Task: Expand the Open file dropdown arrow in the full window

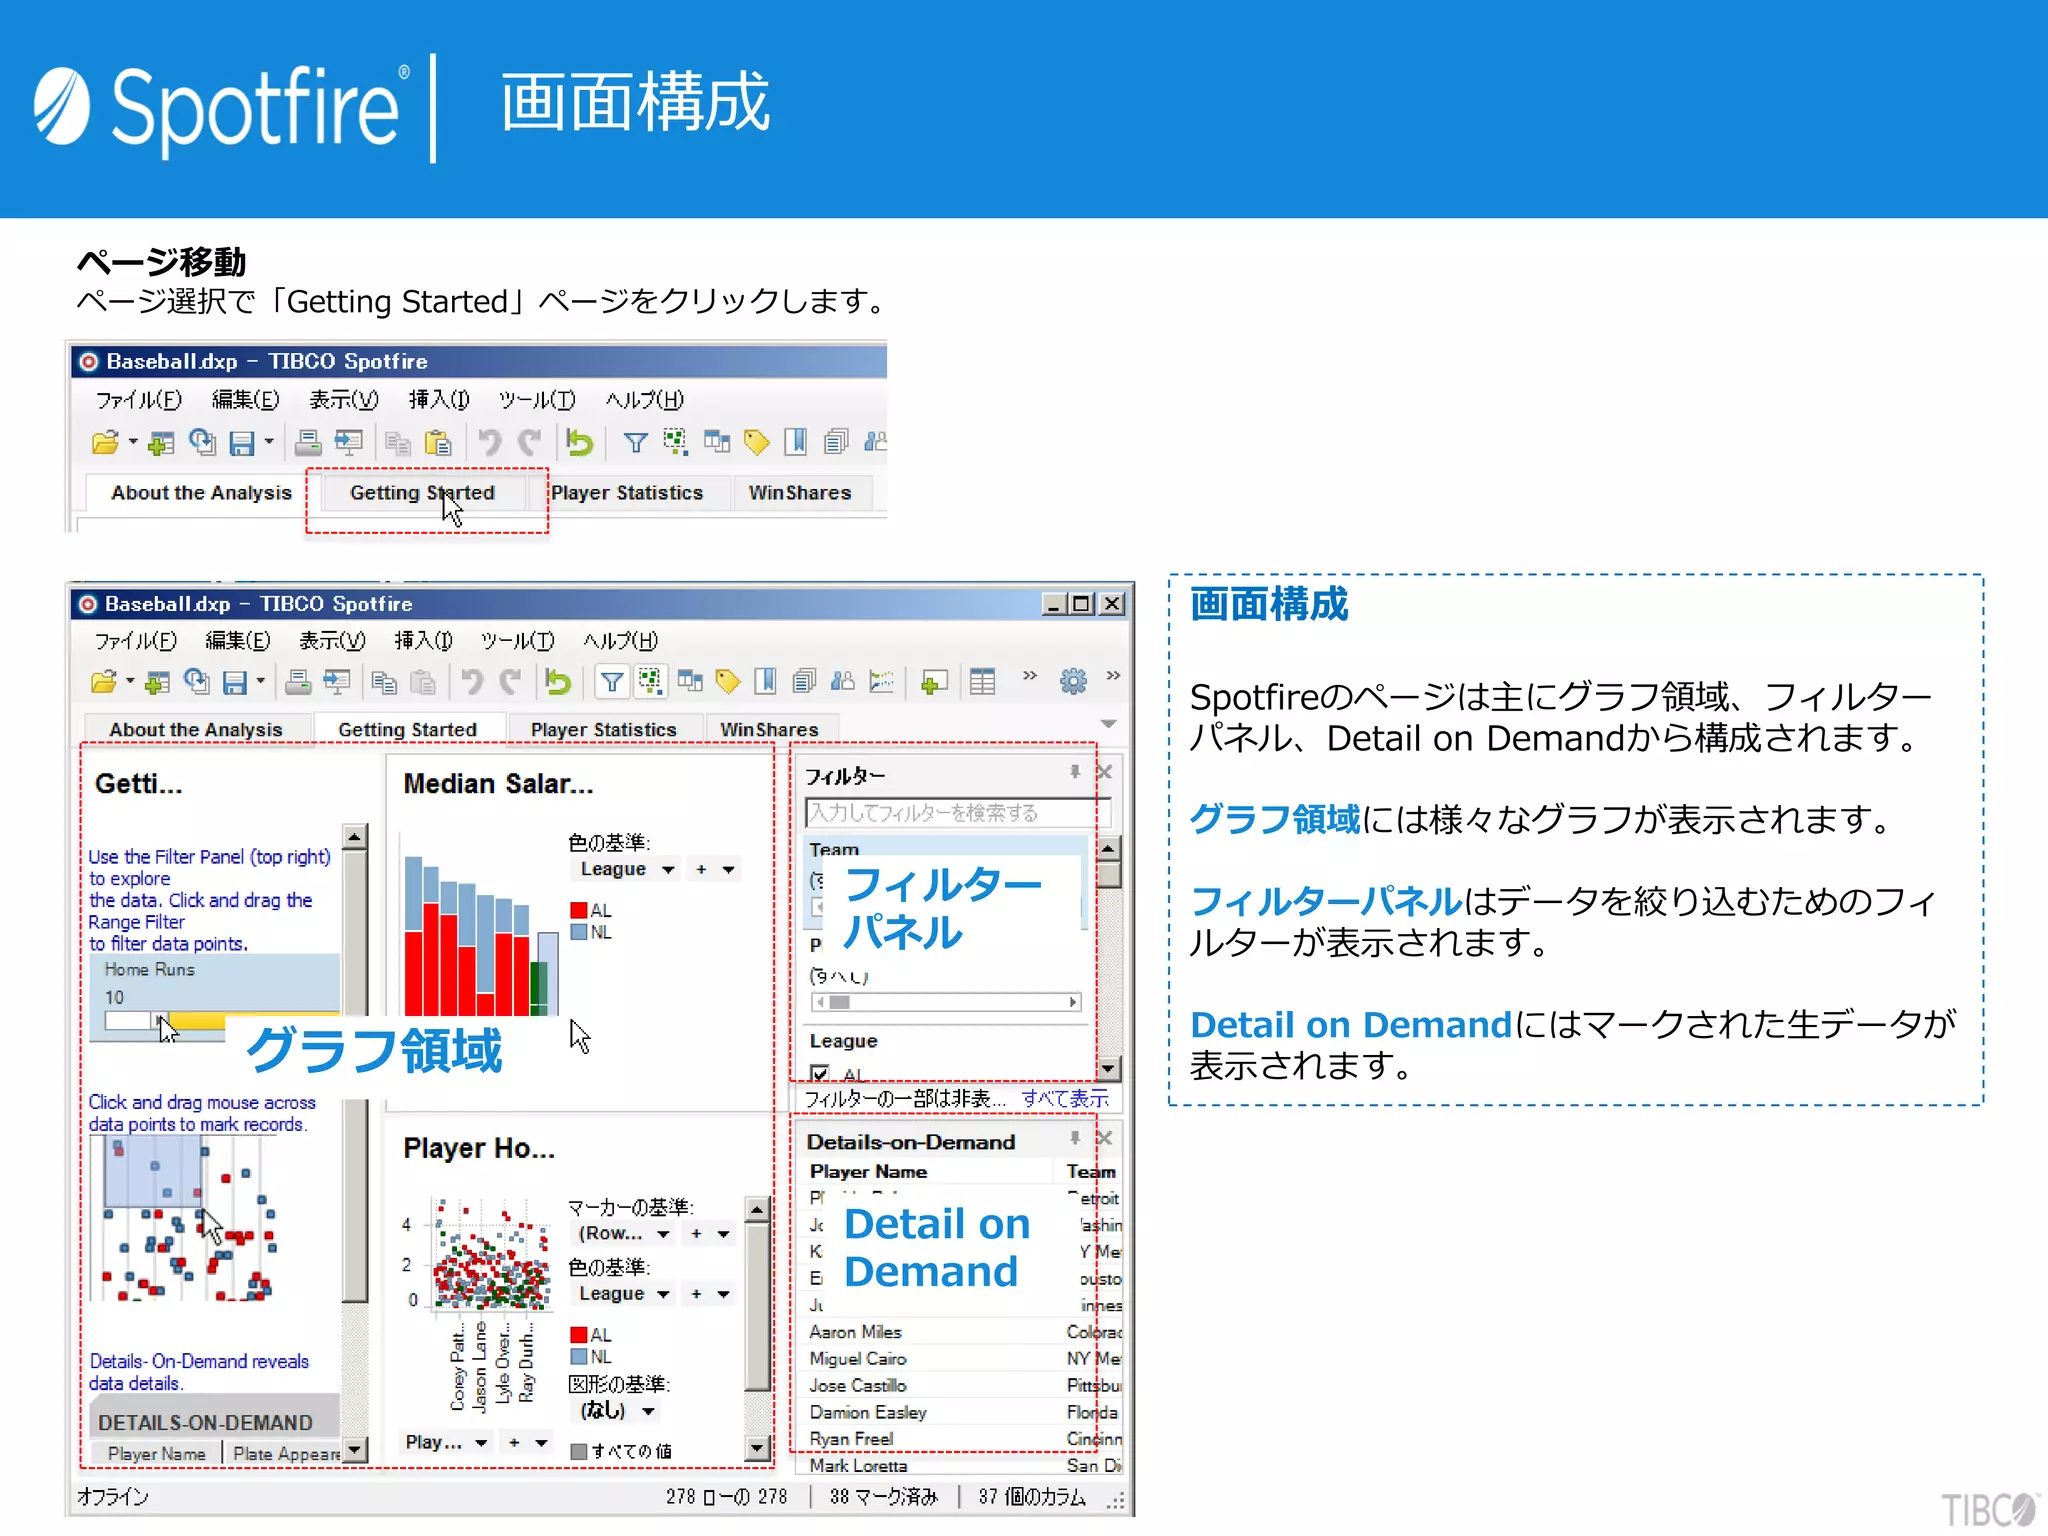Action: [x=130, y=682]
